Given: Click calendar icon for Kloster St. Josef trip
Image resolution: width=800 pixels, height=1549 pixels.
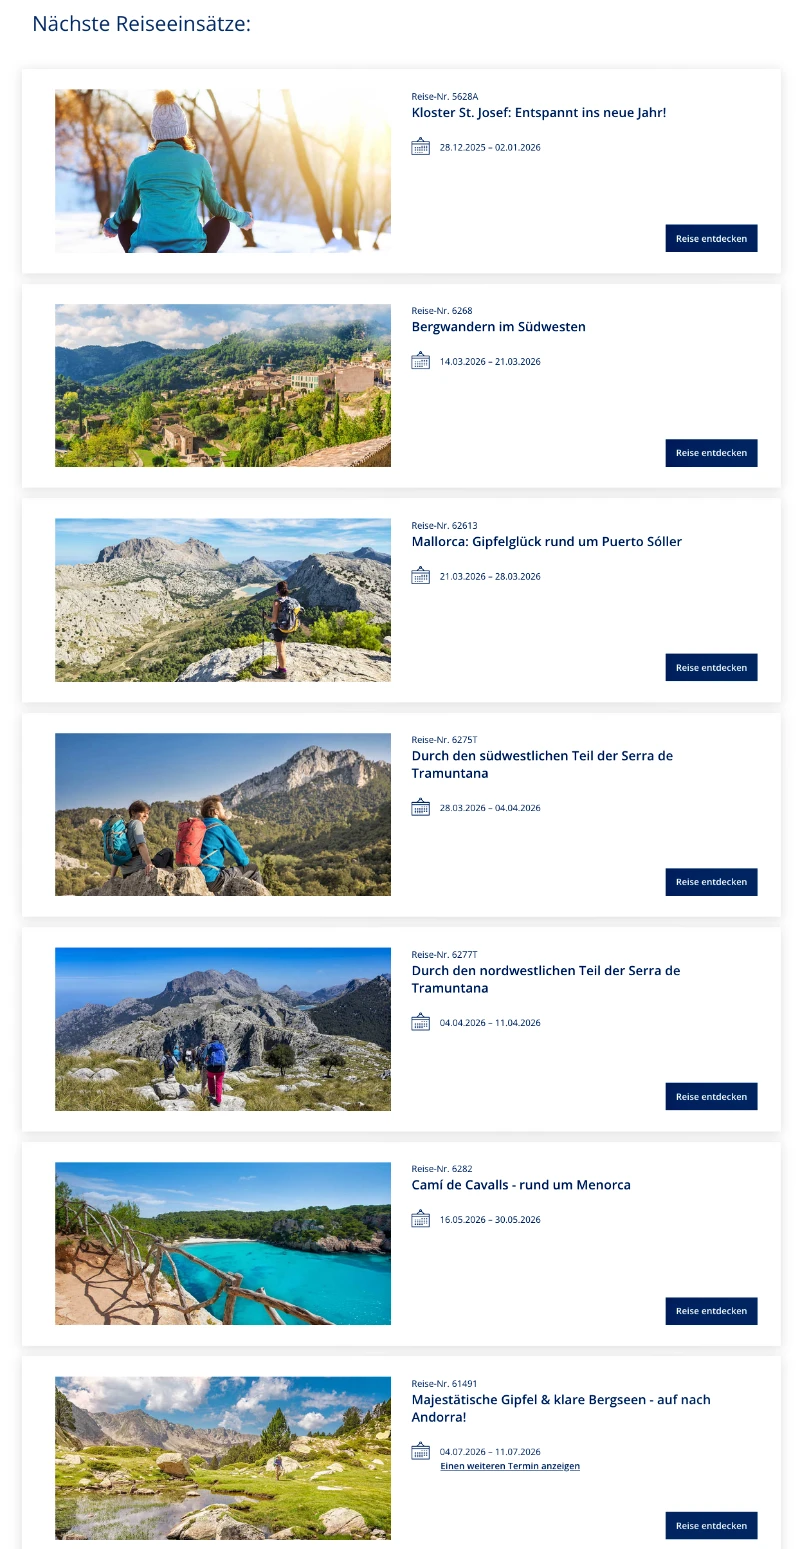Looking at the screenshot, I should 420,147.
